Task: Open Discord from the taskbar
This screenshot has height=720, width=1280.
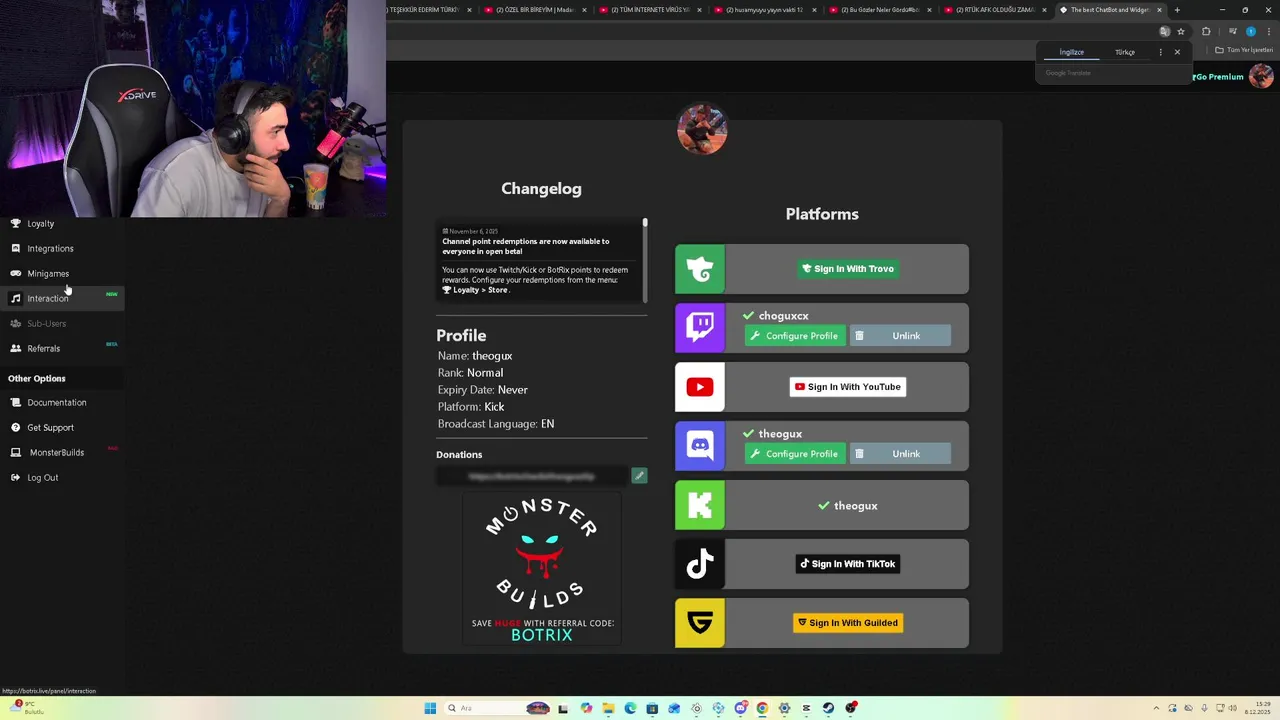Action: (x=740, y=708)
